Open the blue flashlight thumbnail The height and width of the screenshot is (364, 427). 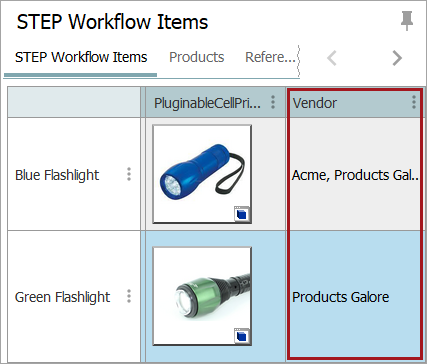coord(202,174)
